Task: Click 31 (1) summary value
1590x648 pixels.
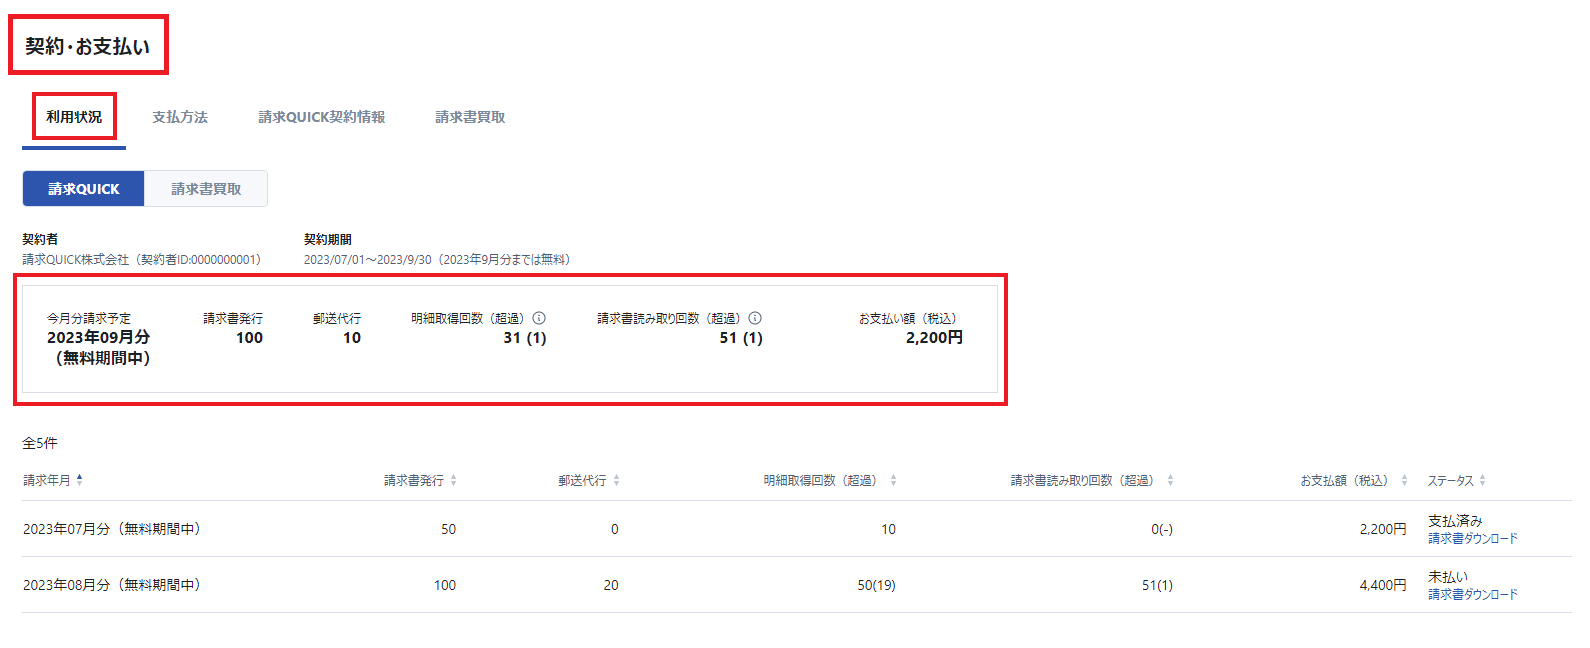Action: tap(524, 338)
